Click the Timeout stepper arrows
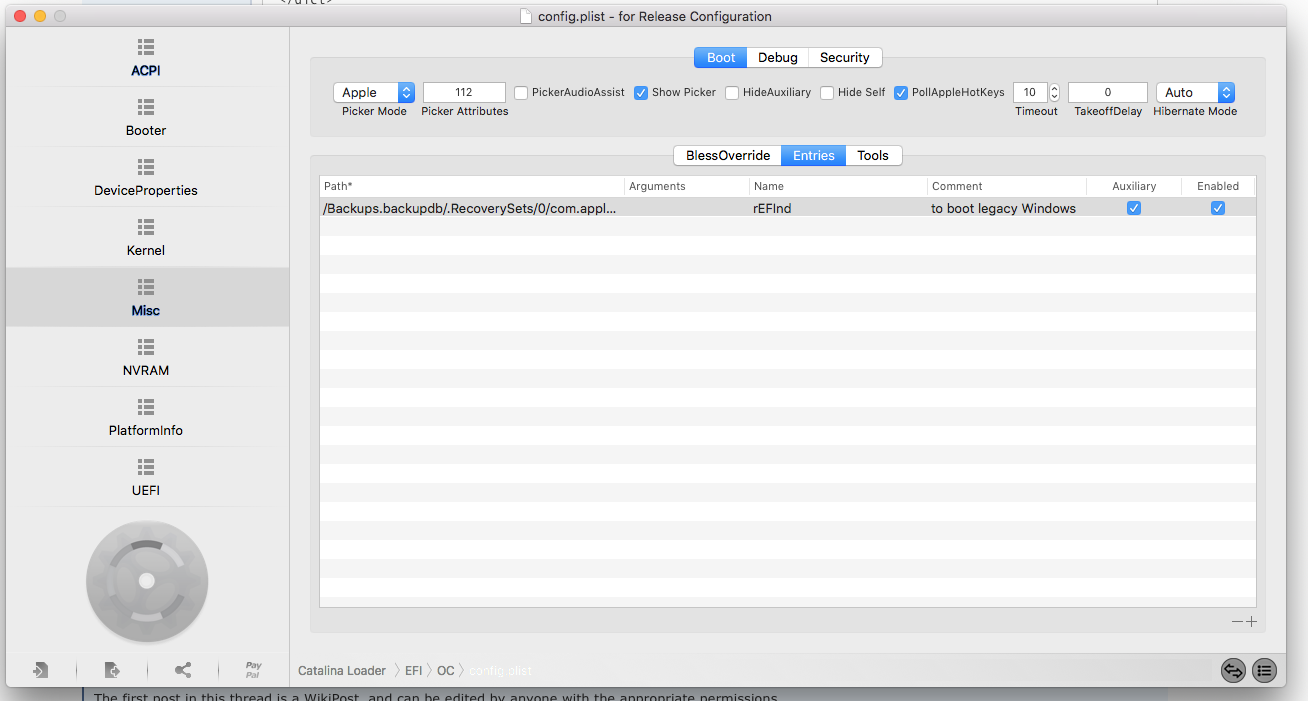Viewport: 1308px width, 701px height. click(x=1054, y=92)
